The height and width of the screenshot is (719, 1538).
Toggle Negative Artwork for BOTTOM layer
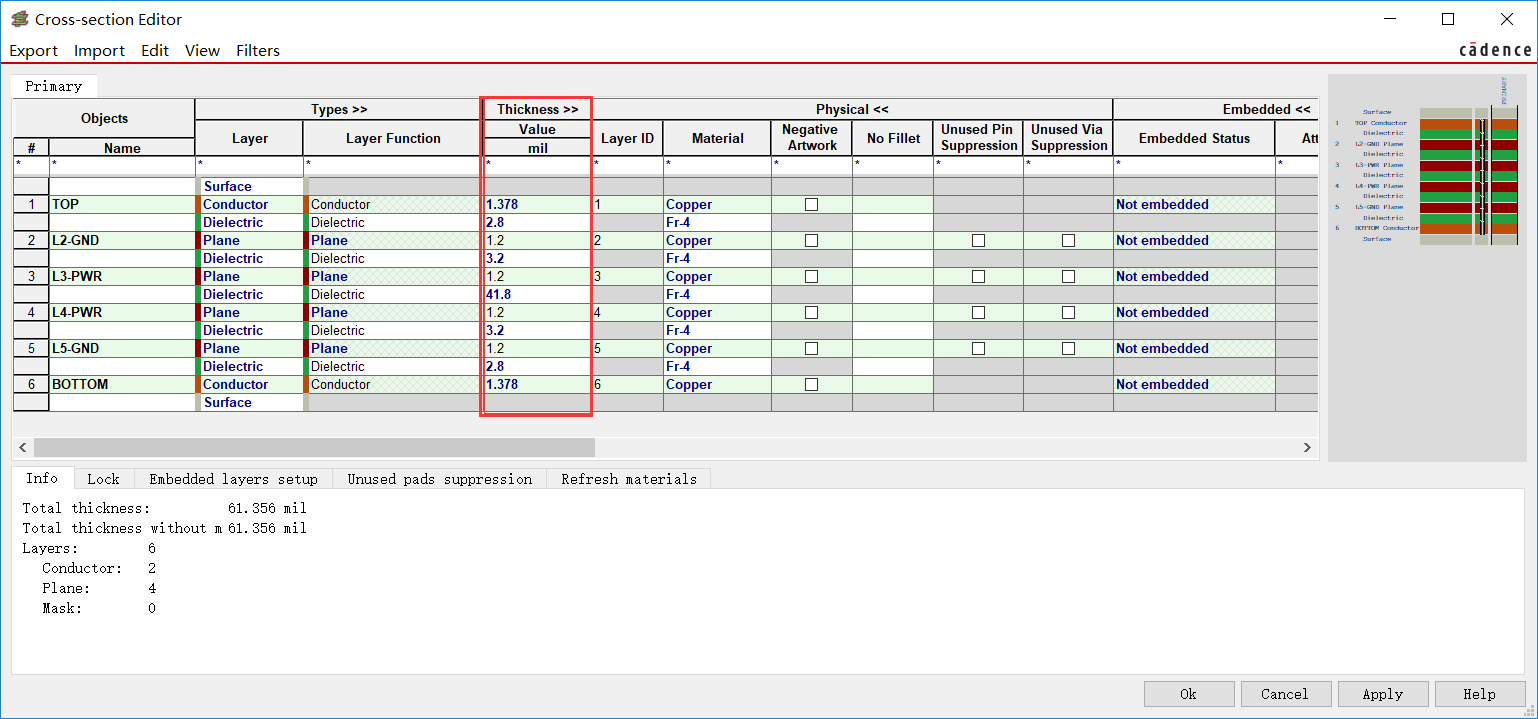[x=811, y=385]
